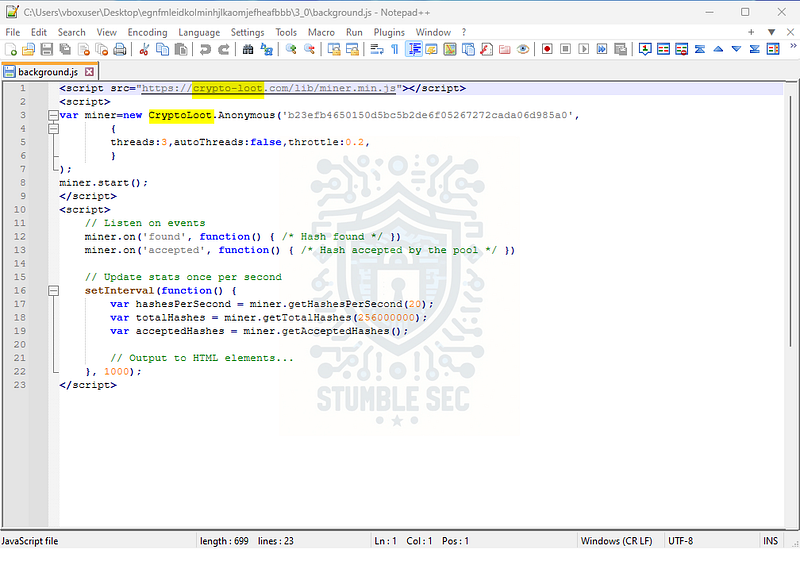Go to the next toolbar icon
This screenshot has height=572, width=800.
[736, 49]
